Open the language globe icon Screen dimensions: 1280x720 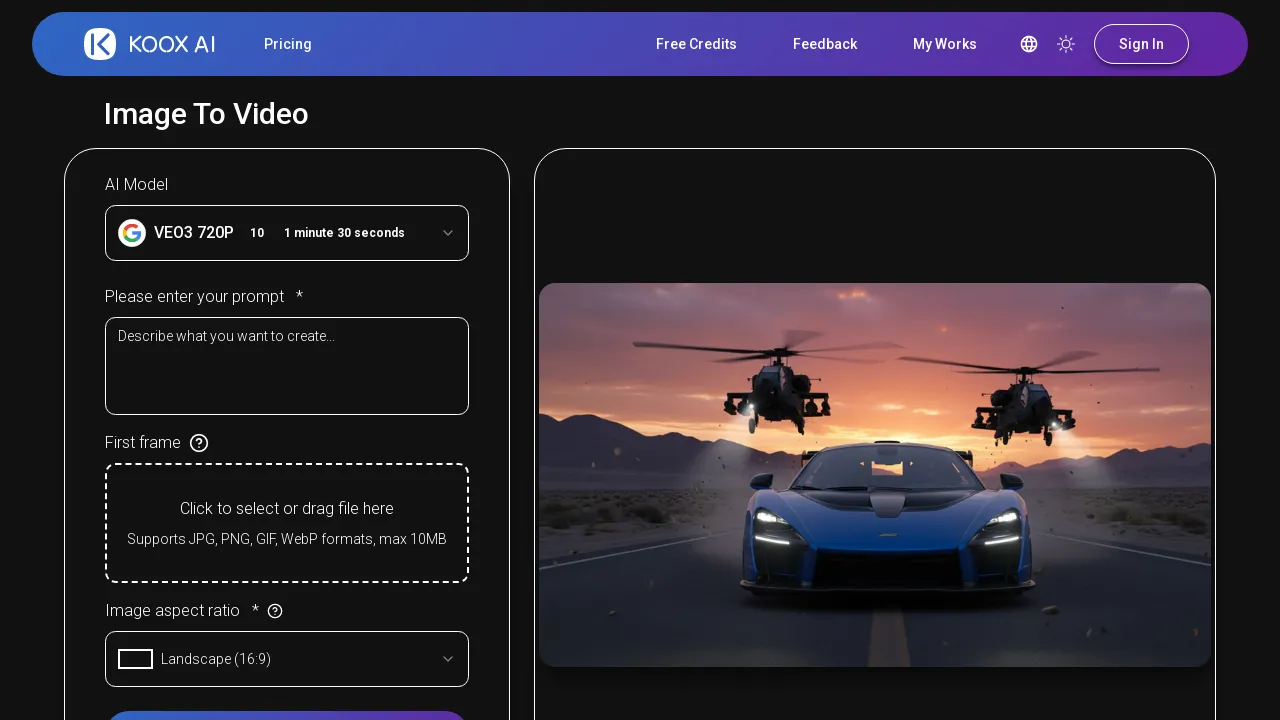pyautogui.click(x=1029, y=44)
